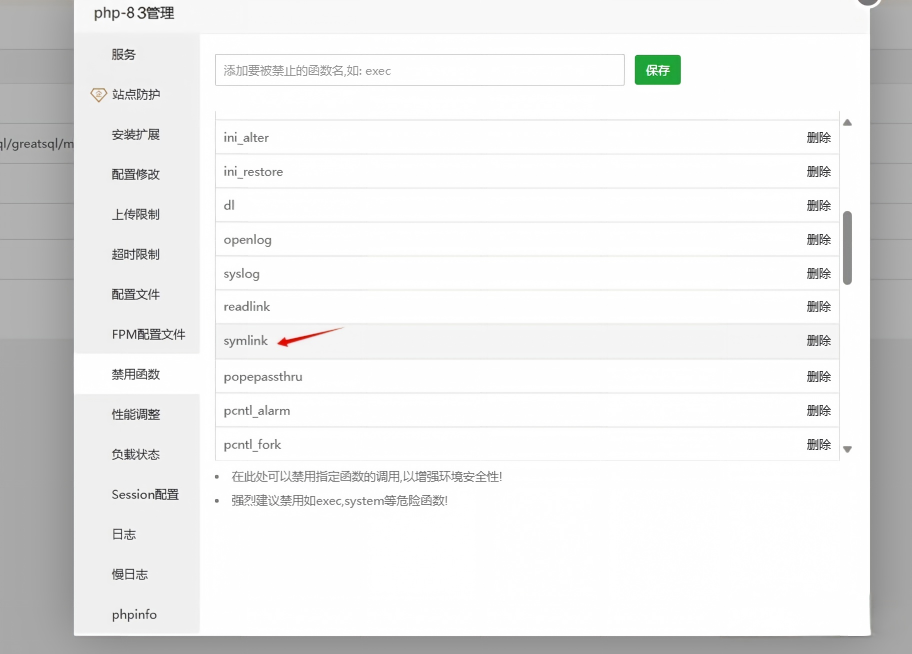Open 性能调整 in the sidebar
This screenshot has height=654, width=912.
click(x=136, y=414)
